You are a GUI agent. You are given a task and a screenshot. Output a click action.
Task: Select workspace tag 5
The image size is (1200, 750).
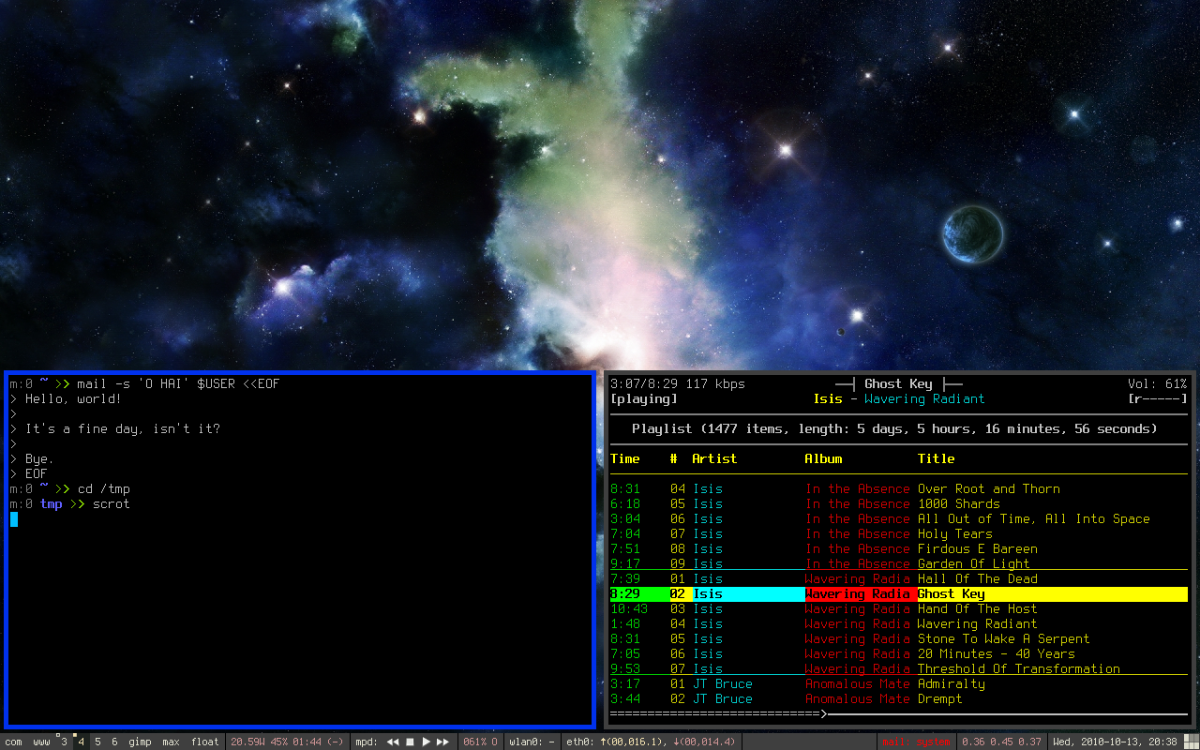[x=98, y=742]
